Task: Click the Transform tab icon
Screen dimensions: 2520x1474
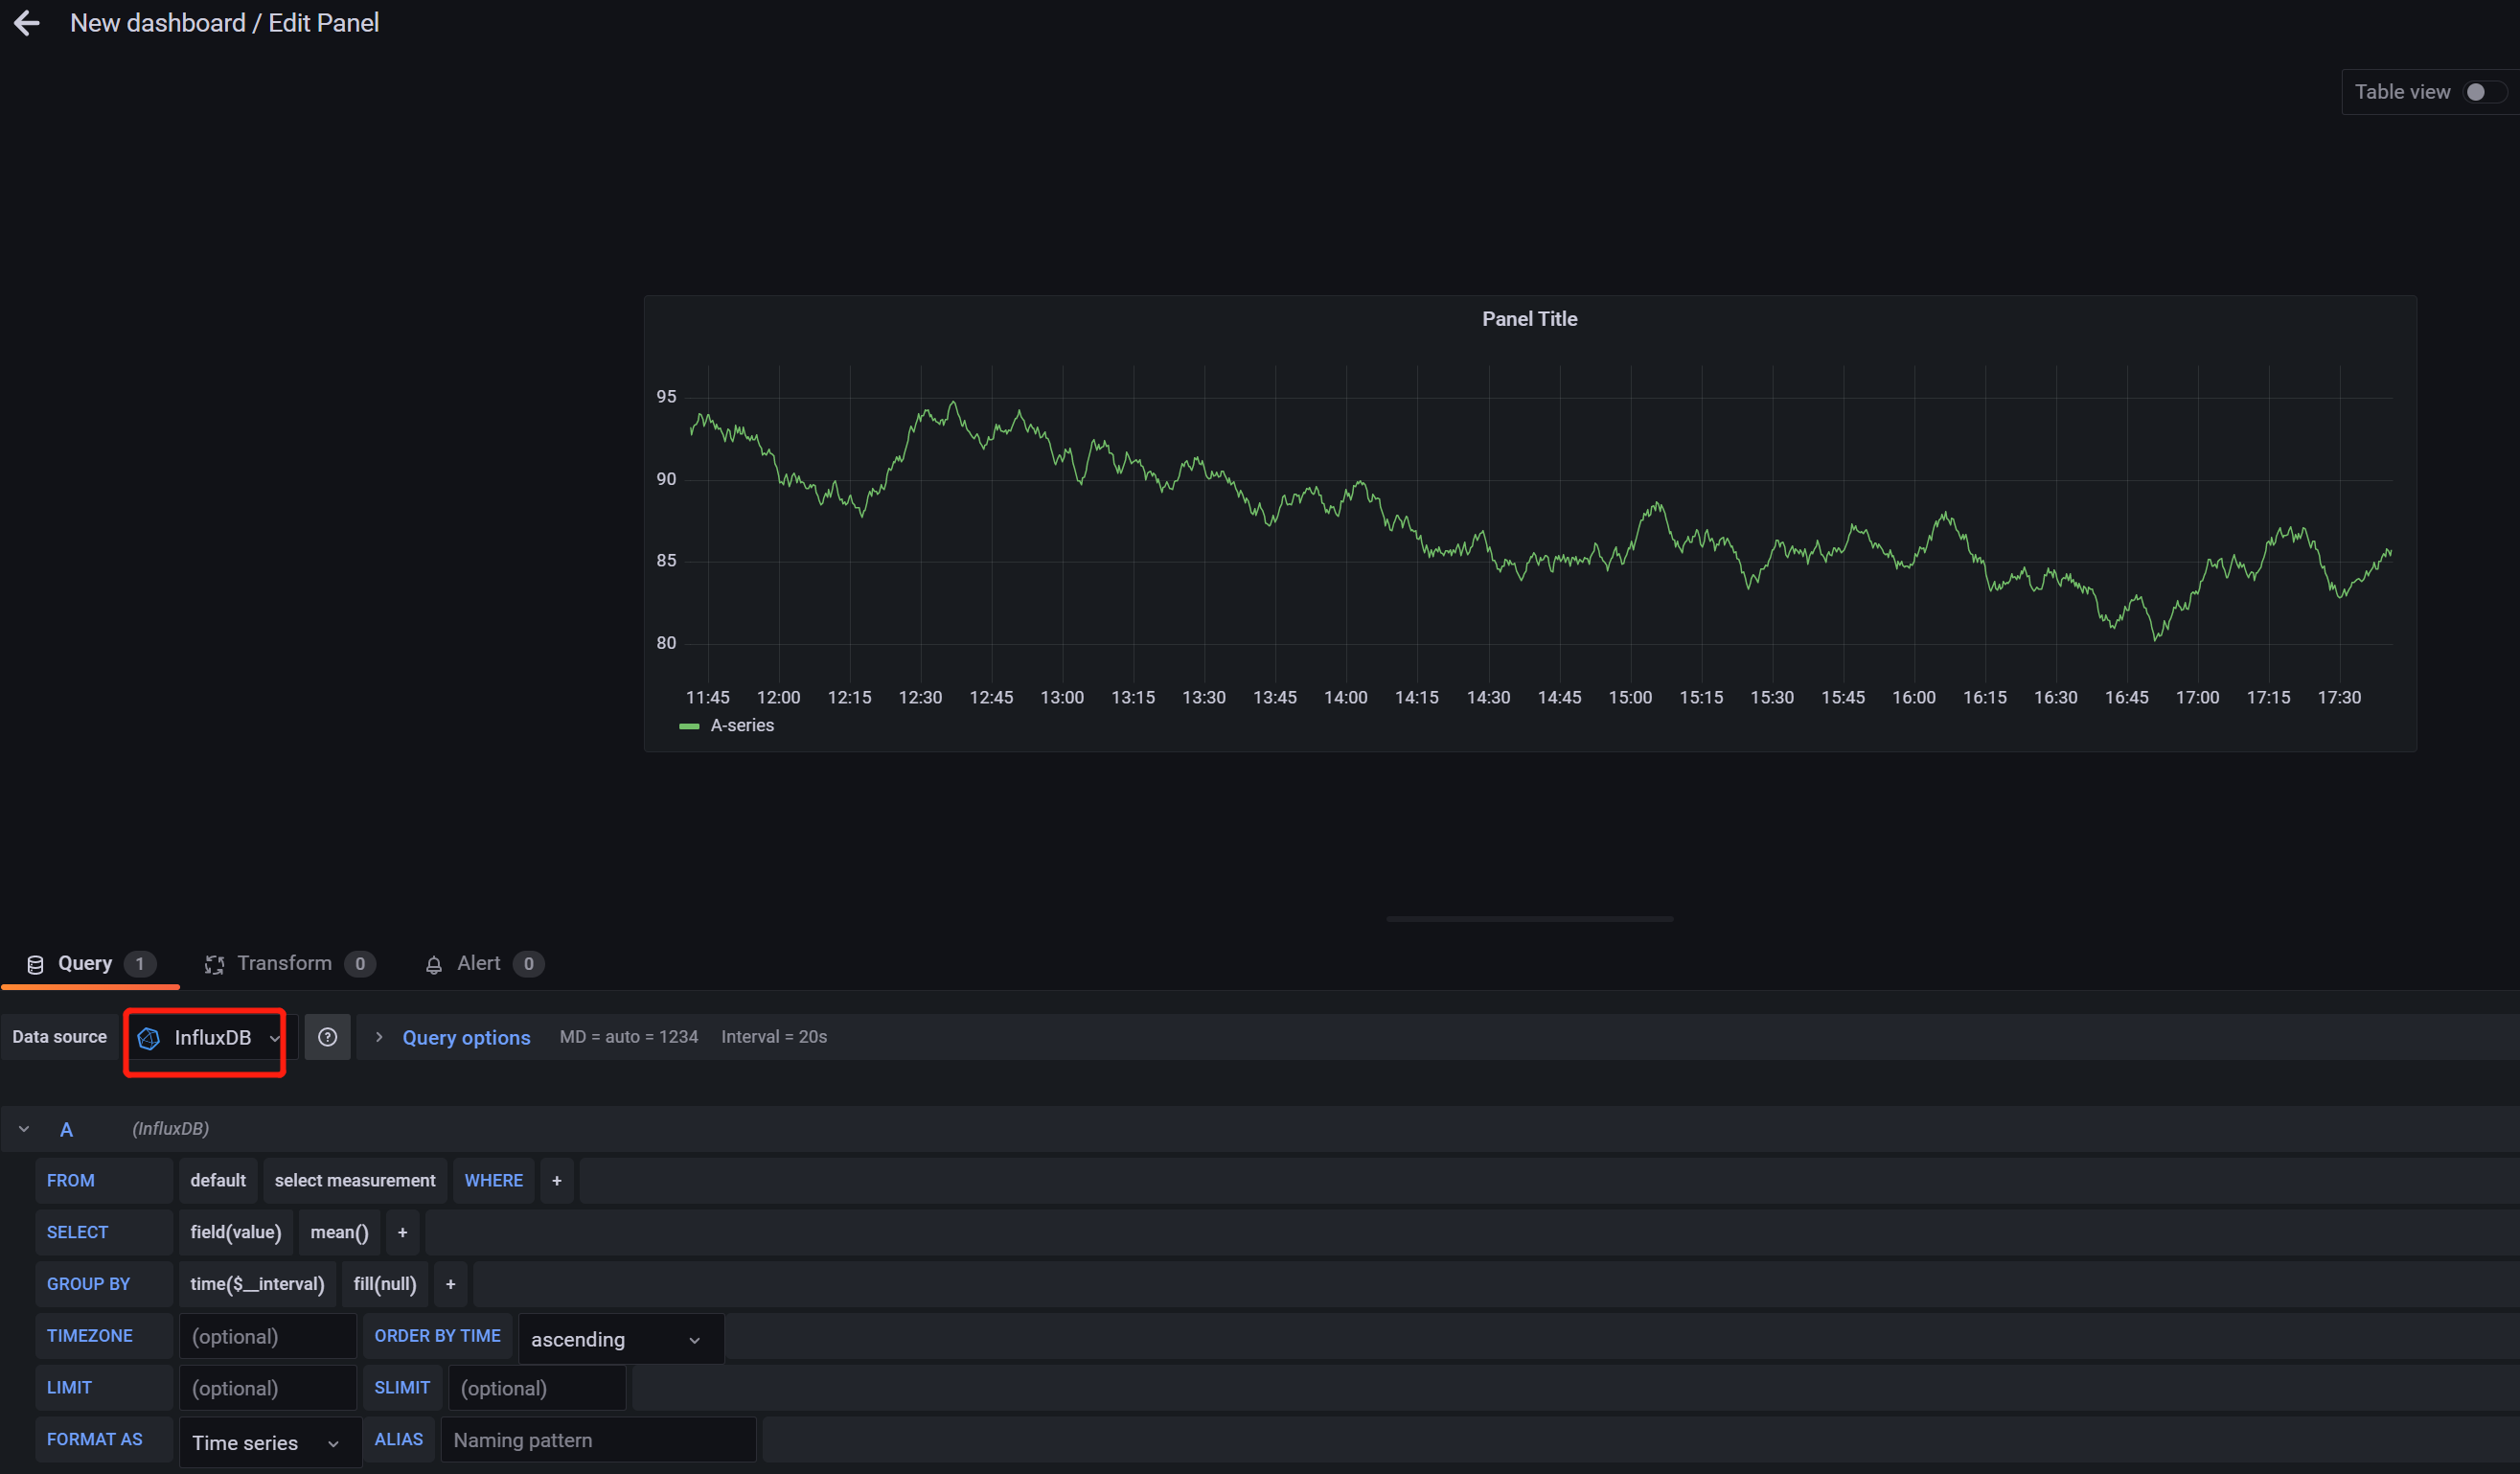Action: click(214, 965)
